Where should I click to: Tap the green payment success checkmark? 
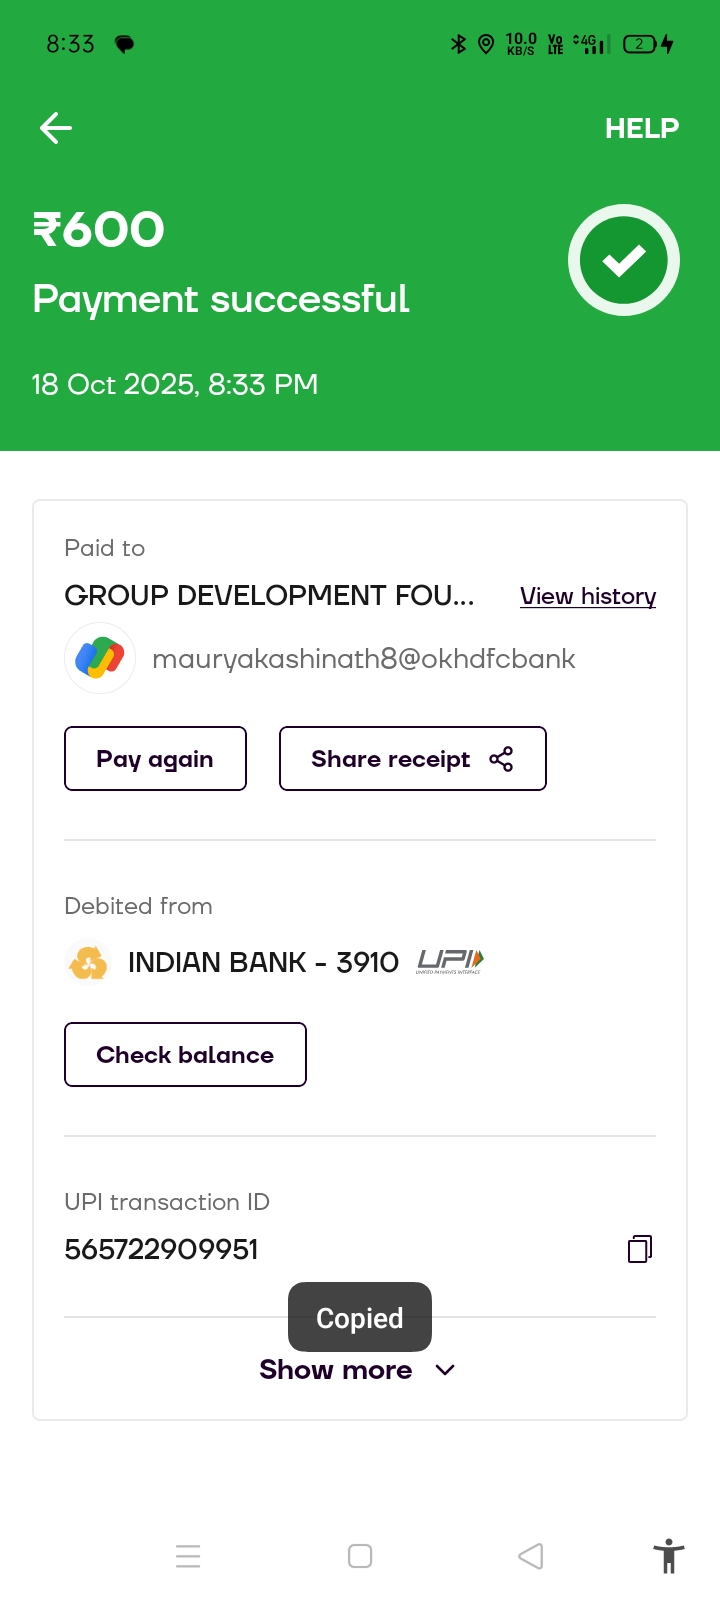click(624, 260)
